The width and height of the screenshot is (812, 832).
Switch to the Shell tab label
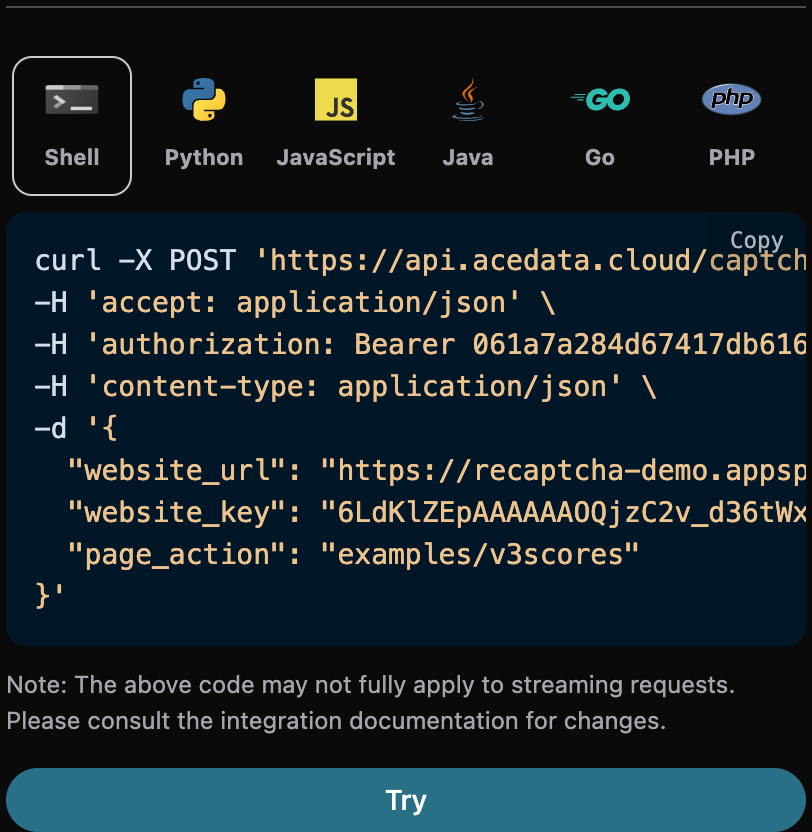point(72,158)
